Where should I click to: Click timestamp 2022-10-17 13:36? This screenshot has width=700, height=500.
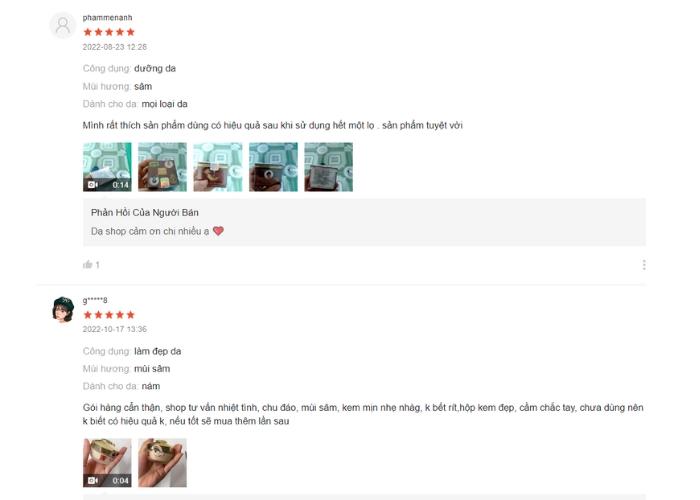click(x=114, y=329)
